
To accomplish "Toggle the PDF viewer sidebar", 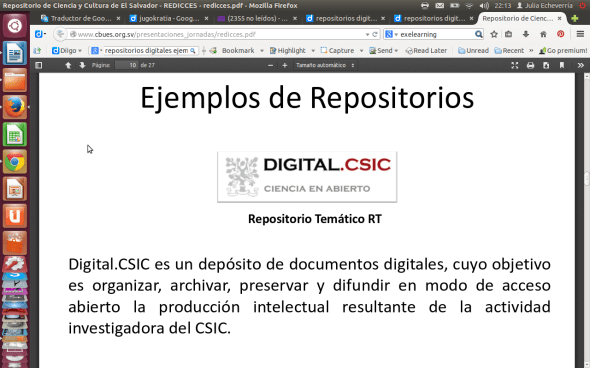I will coord(38,65).
